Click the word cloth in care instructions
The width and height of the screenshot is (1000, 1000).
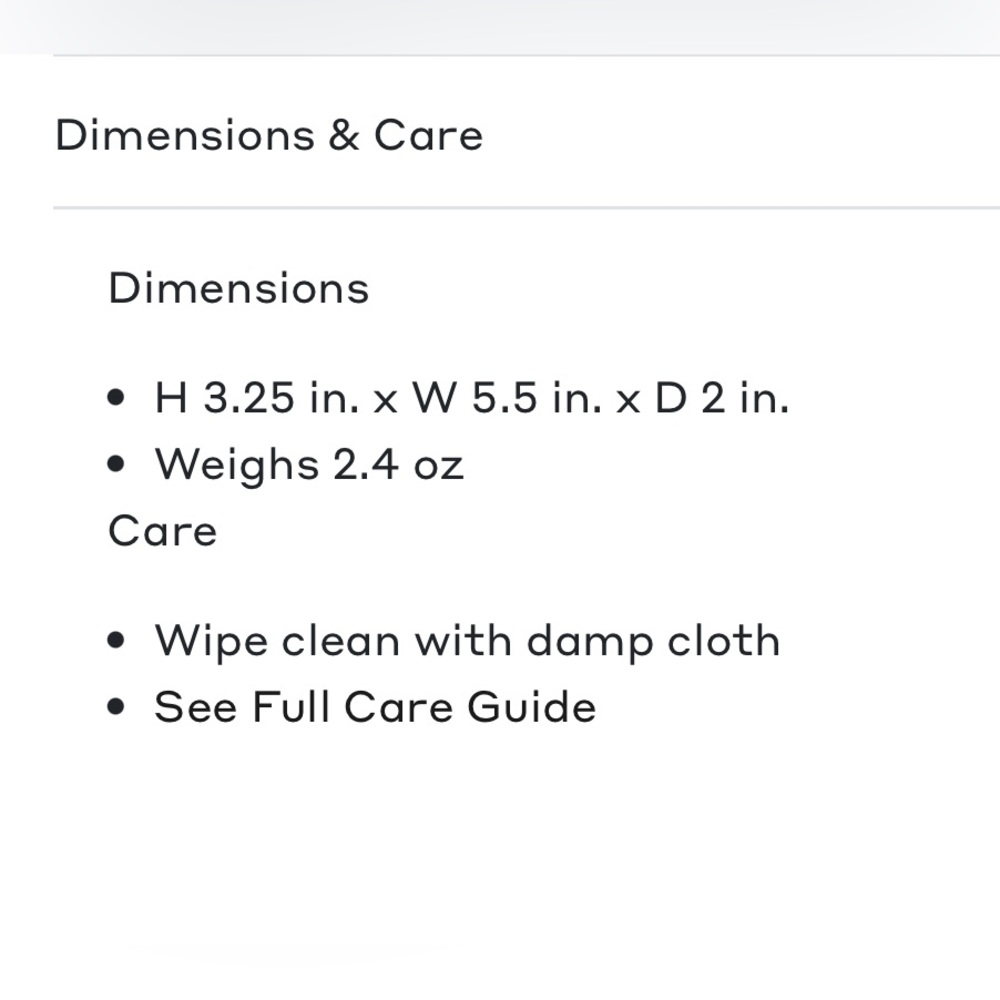pos(723,639)
